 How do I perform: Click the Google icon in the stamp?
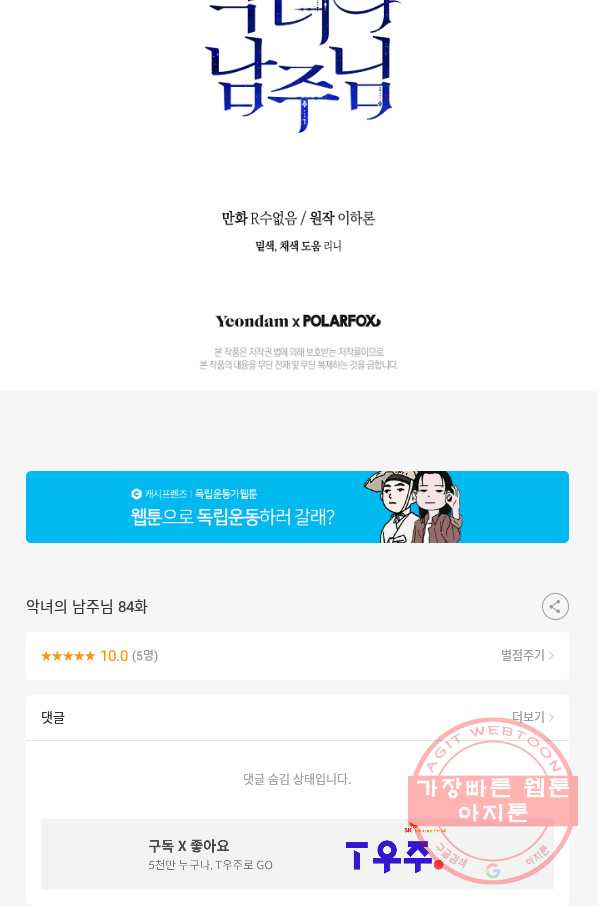493,870
